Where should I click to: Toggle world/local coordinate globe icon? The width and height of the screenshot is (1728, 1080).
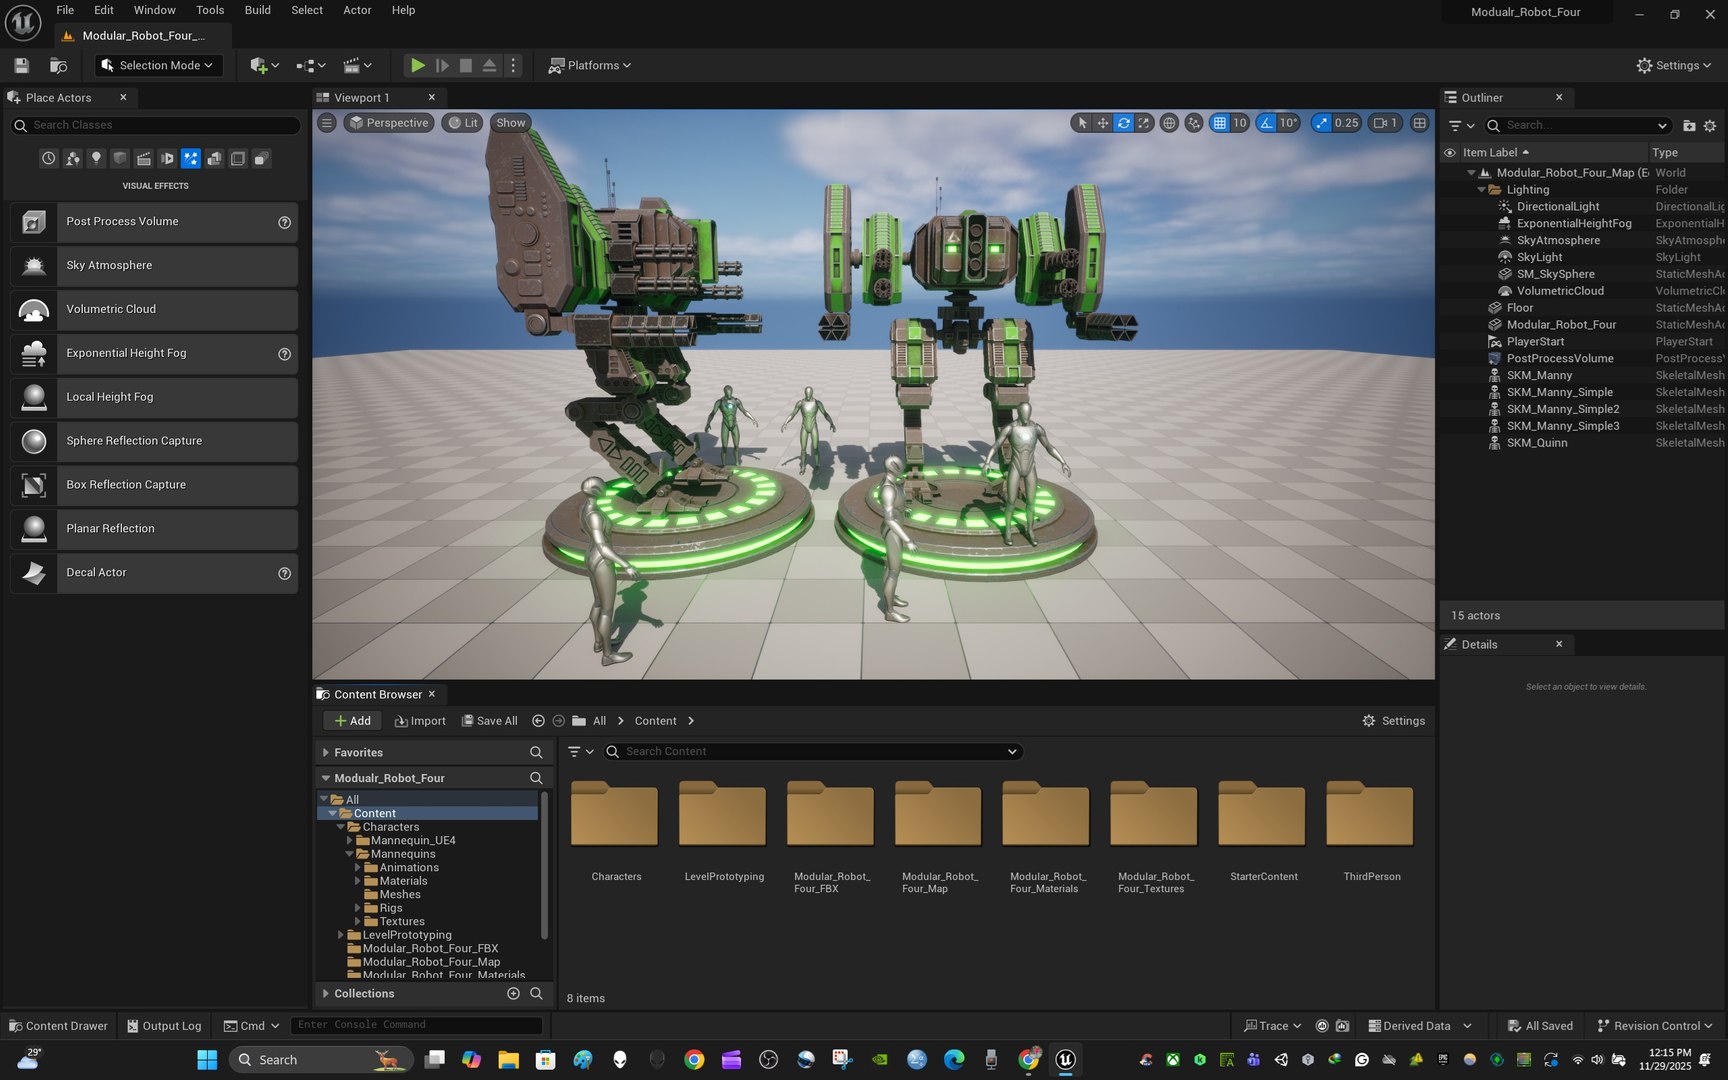[x=1168, y=123]
